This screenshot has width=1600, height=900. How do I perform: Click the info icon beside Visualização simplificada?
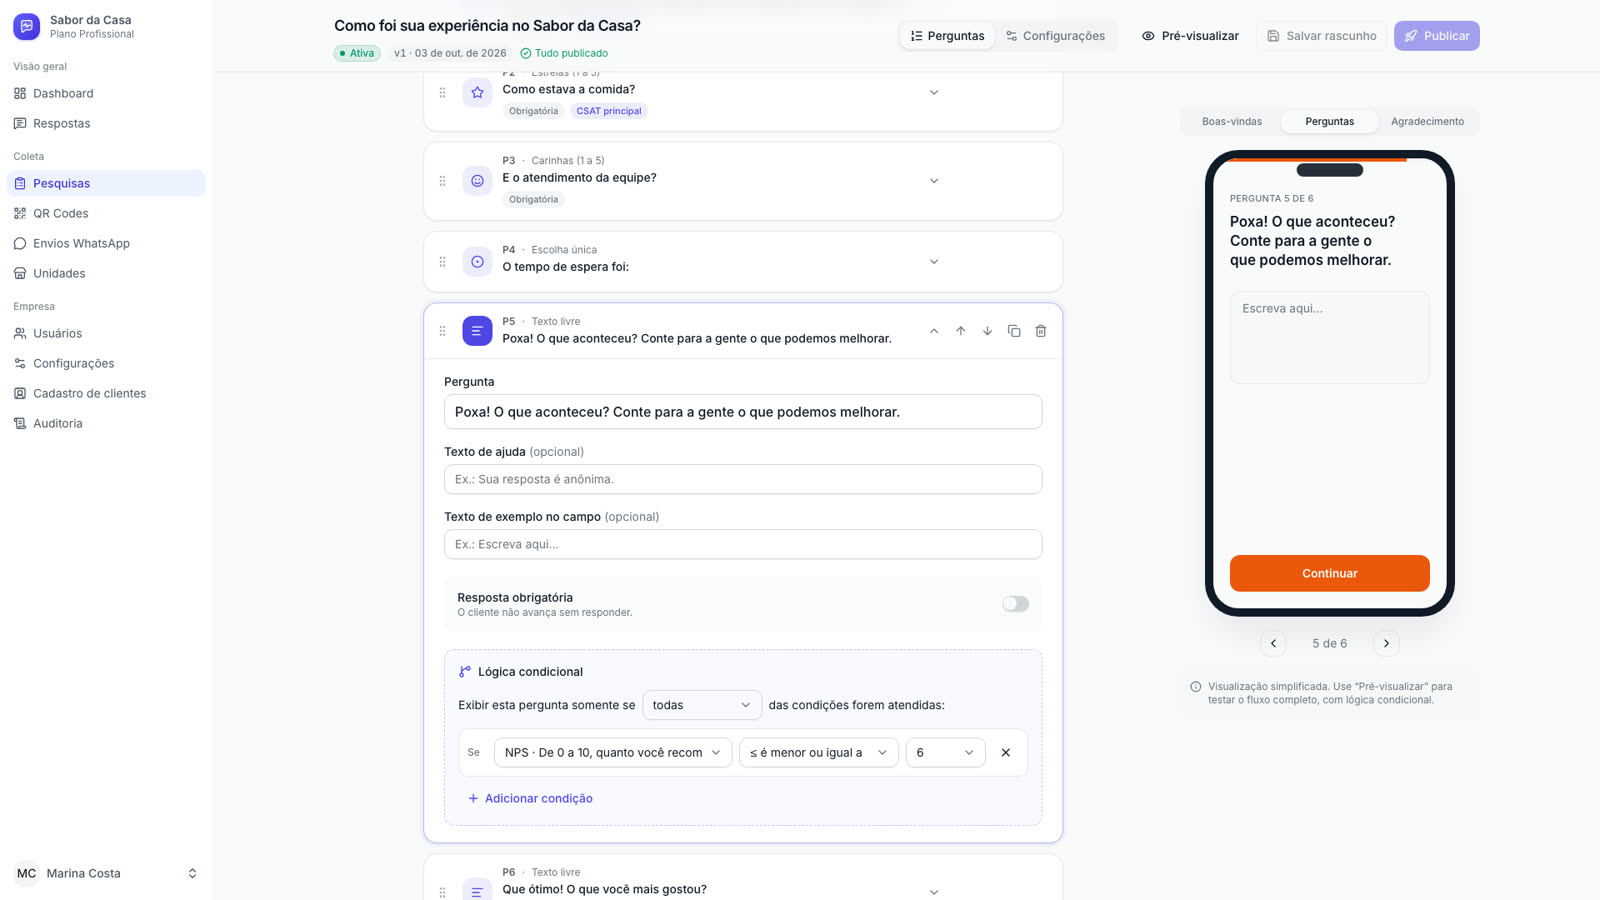[x=1195, y=687]
